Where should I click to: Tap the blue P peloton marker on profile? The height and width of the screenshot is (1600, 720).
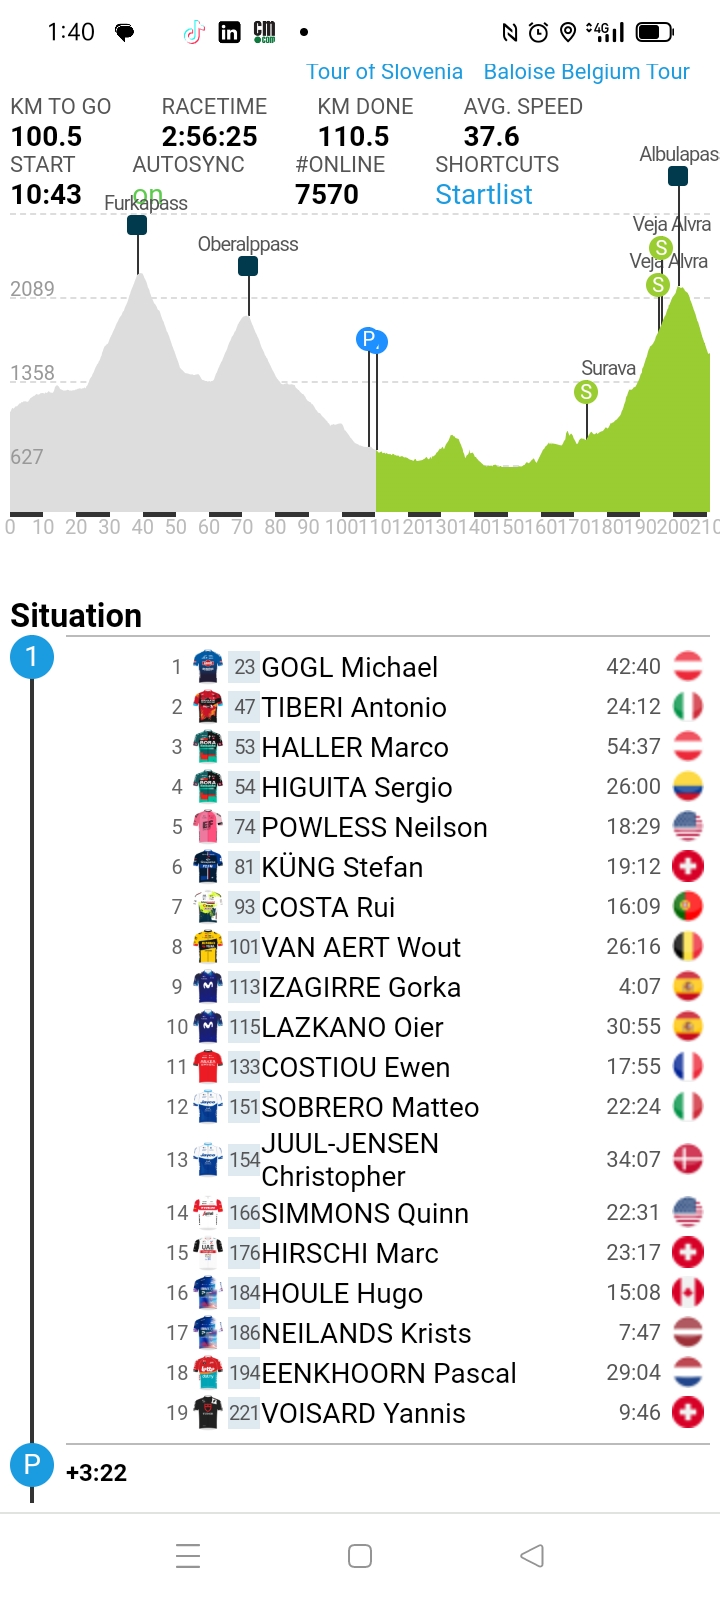tap(371, 340)
